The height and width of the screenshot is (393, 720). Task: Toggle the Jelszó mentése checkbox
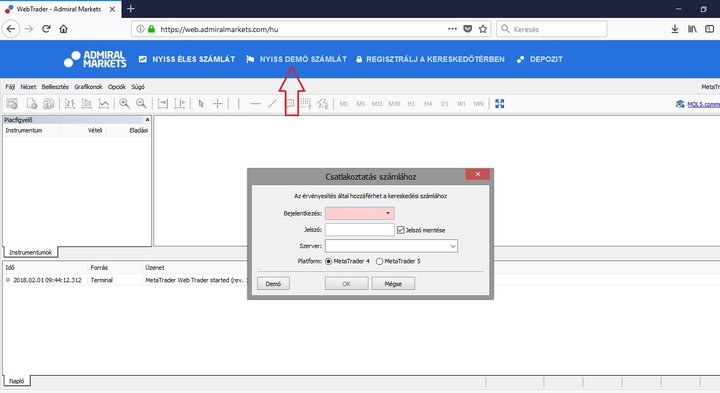pyautogui.click(x=401, y=230)
